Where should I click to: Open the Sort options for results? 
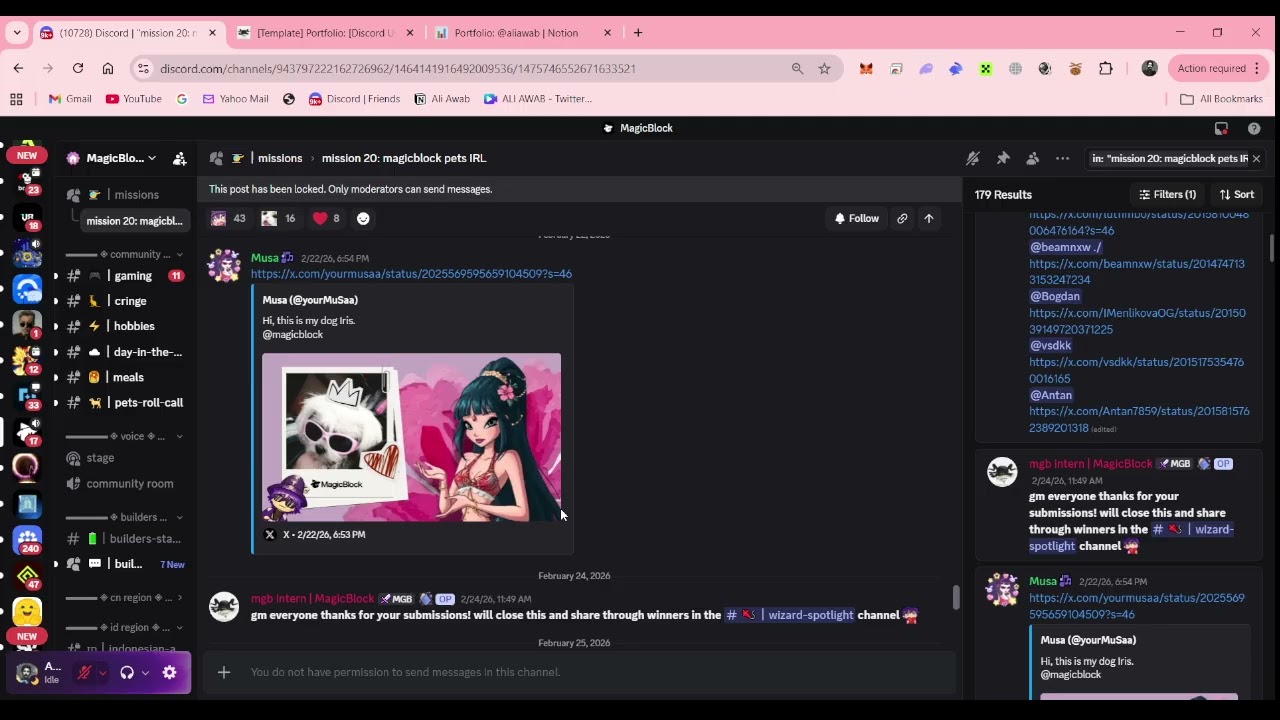coord(1237,195)
